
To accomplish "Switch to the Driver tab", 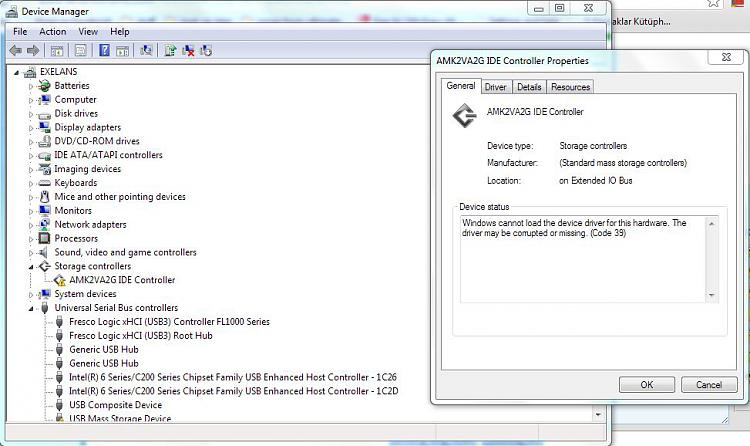I will pos(496,87).
